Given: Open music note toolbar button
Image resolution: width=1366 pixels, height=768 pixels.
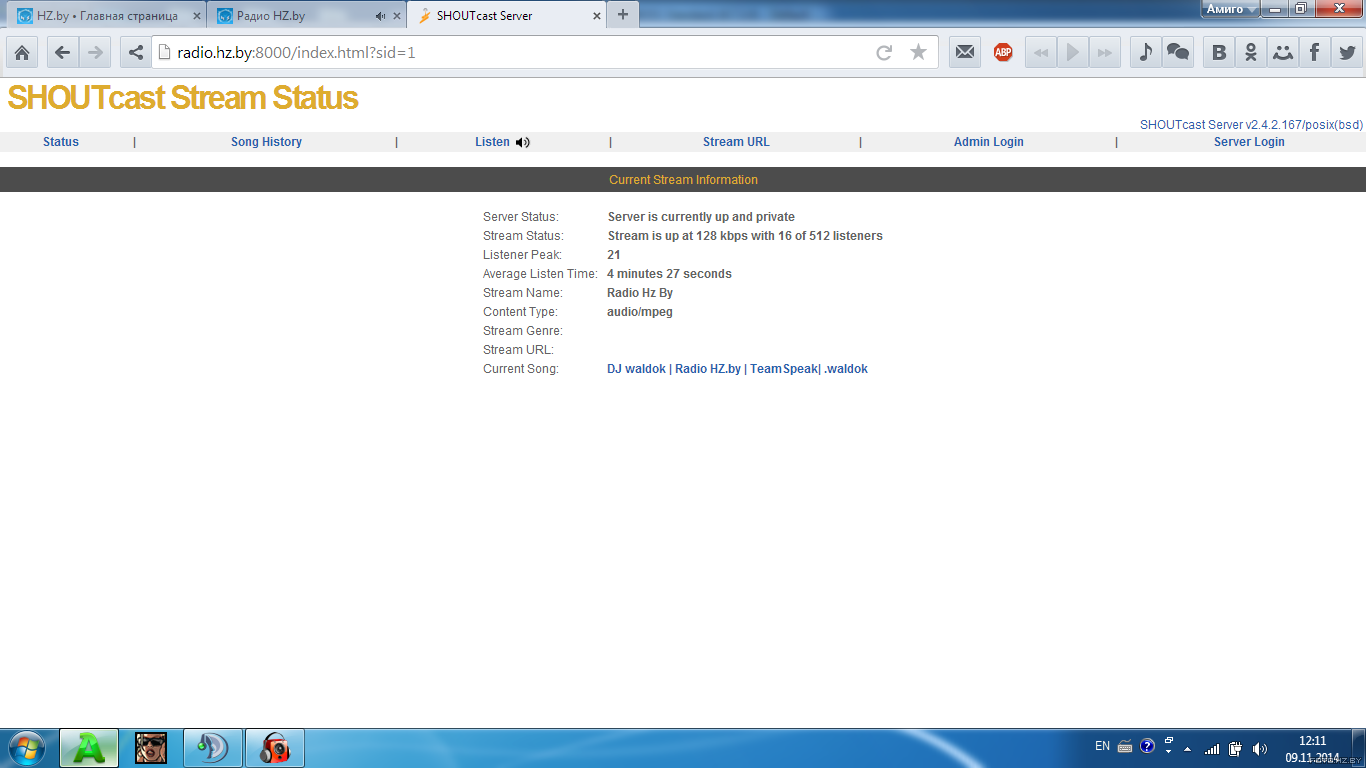Looking at the screenshot, I should 1146,53.
